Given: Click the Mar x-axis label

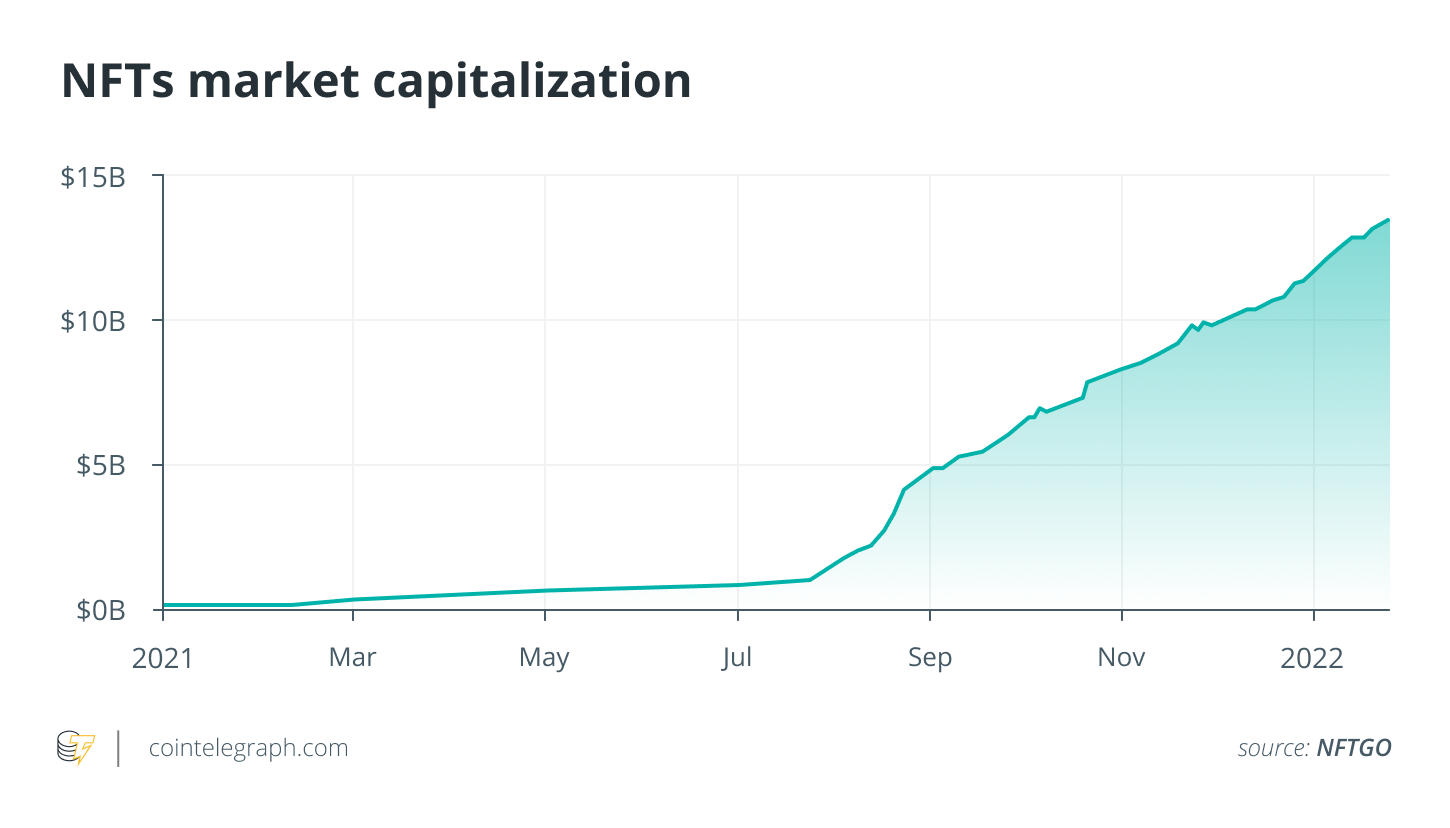Looking at the screenshot, I should 353,658.
